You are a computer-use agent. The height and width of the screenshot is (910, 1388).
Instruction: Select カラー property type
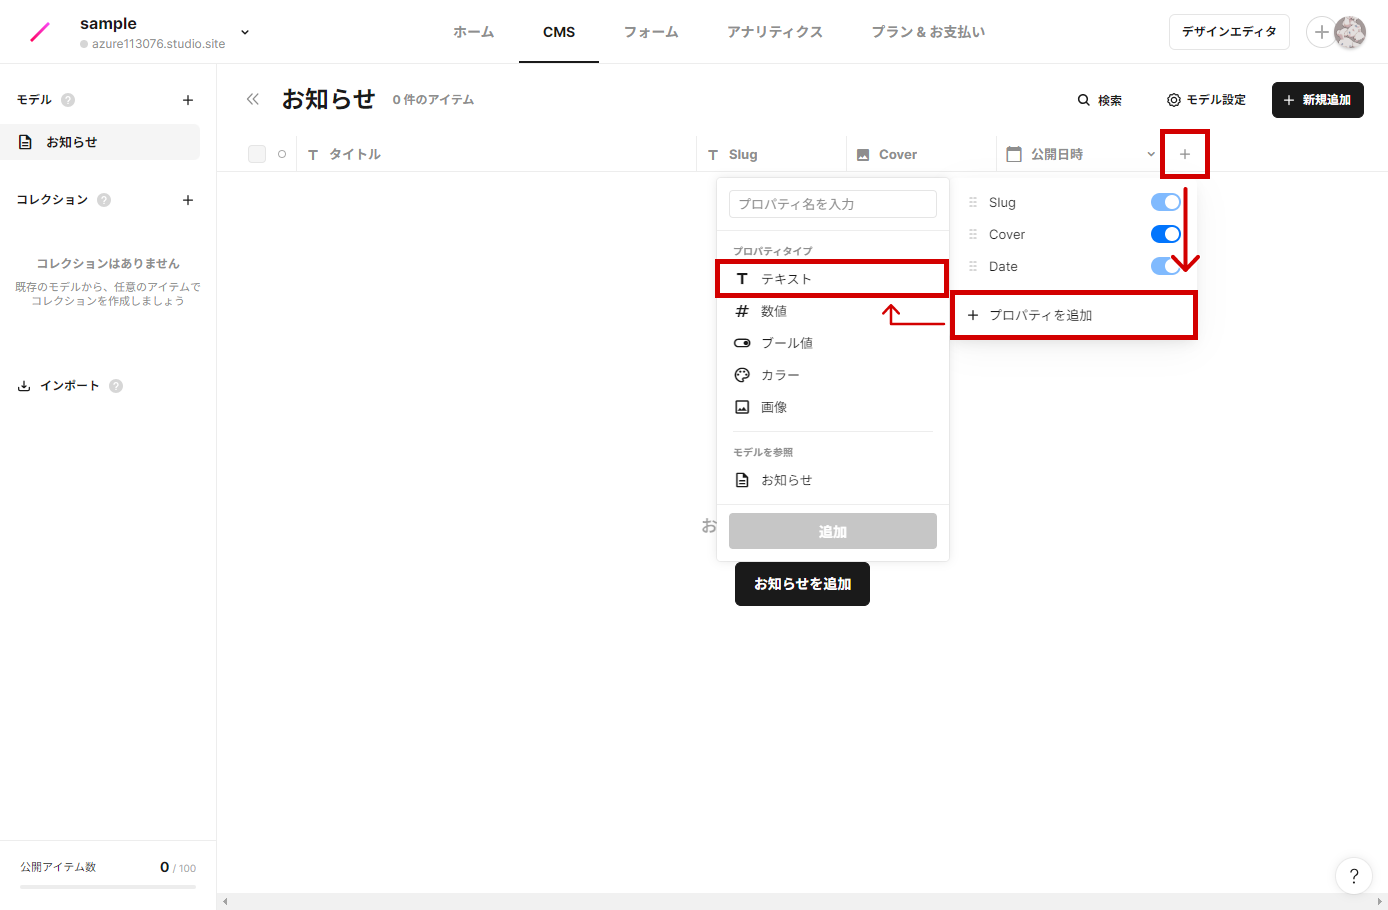(780, 375)
